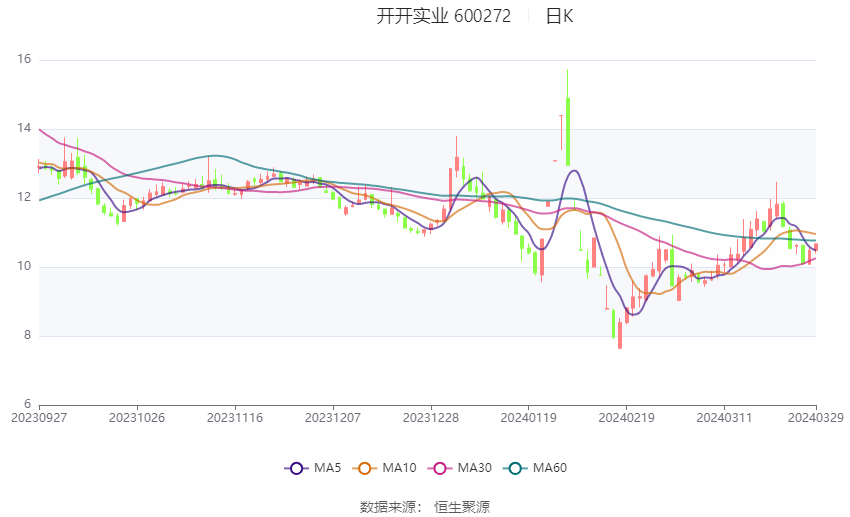The width and height of the screenshot is (850, 517).
Task: Toggle the MA60 legend series
Action: pyautogui.click(x=535, y=468)
